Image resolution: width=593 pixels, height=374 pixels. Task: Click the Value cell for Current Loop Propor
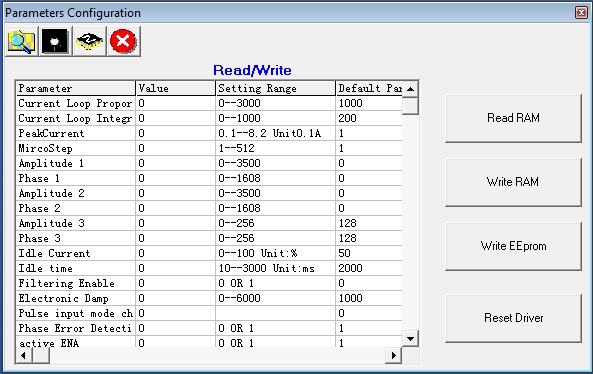(175, 103)
